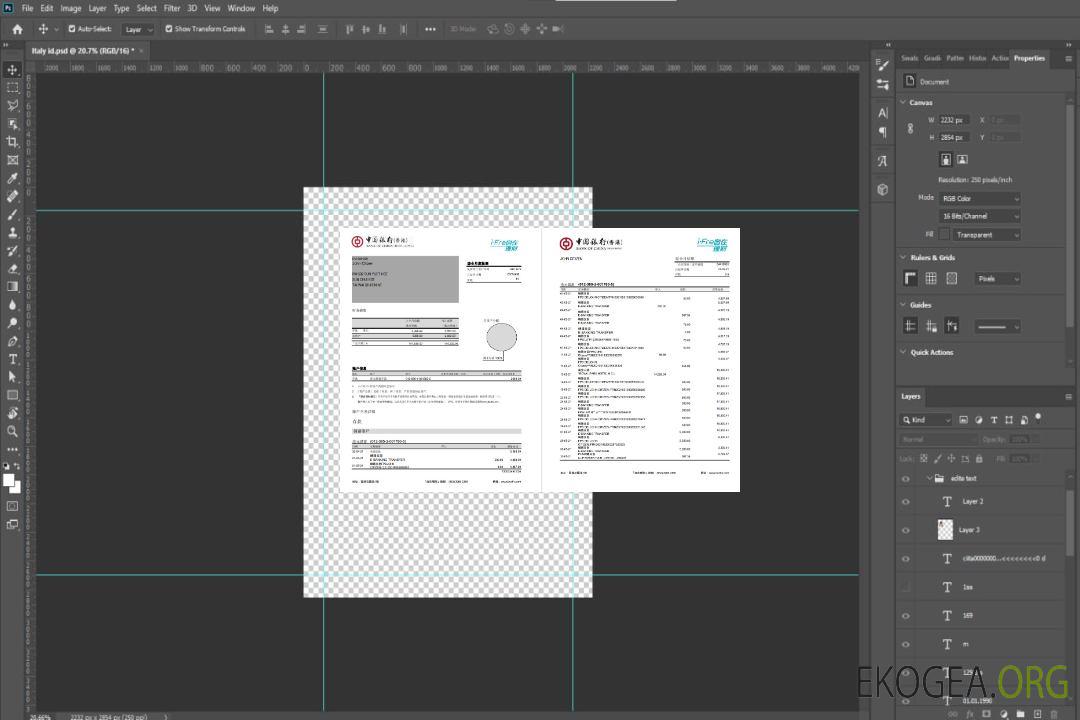Open the RGB Color mode dropdown
Screen dimensions: 1080x720
coord(979,198)
